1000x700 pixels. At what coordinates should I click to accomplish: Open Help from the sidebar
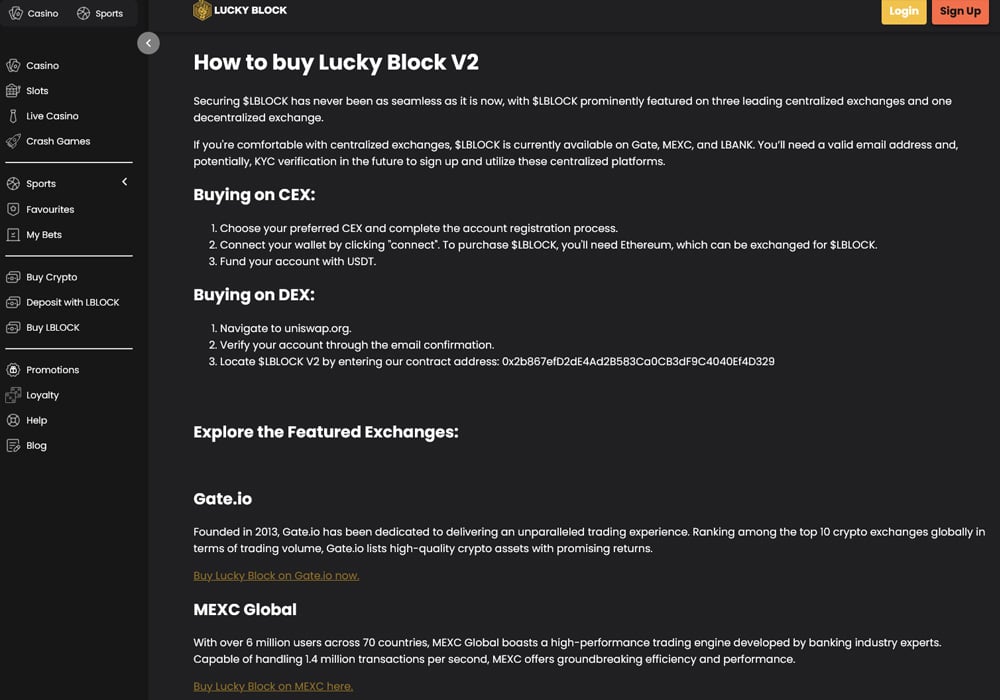[36, 420]
